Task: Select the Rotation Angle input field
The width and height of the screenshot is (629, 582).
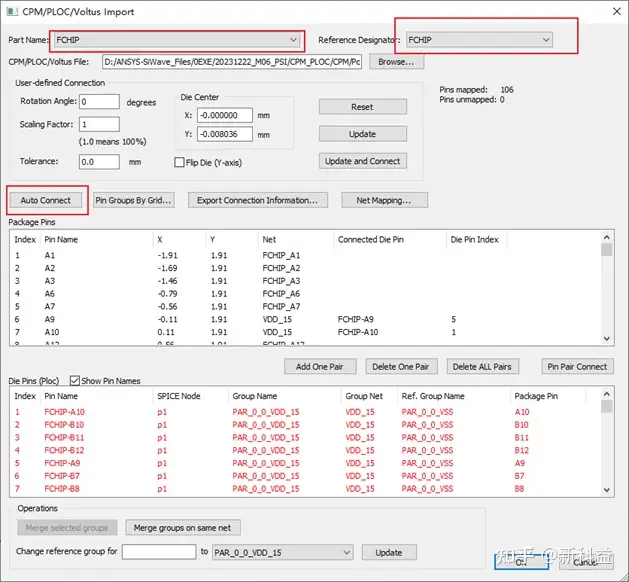Action: [99, 101]
